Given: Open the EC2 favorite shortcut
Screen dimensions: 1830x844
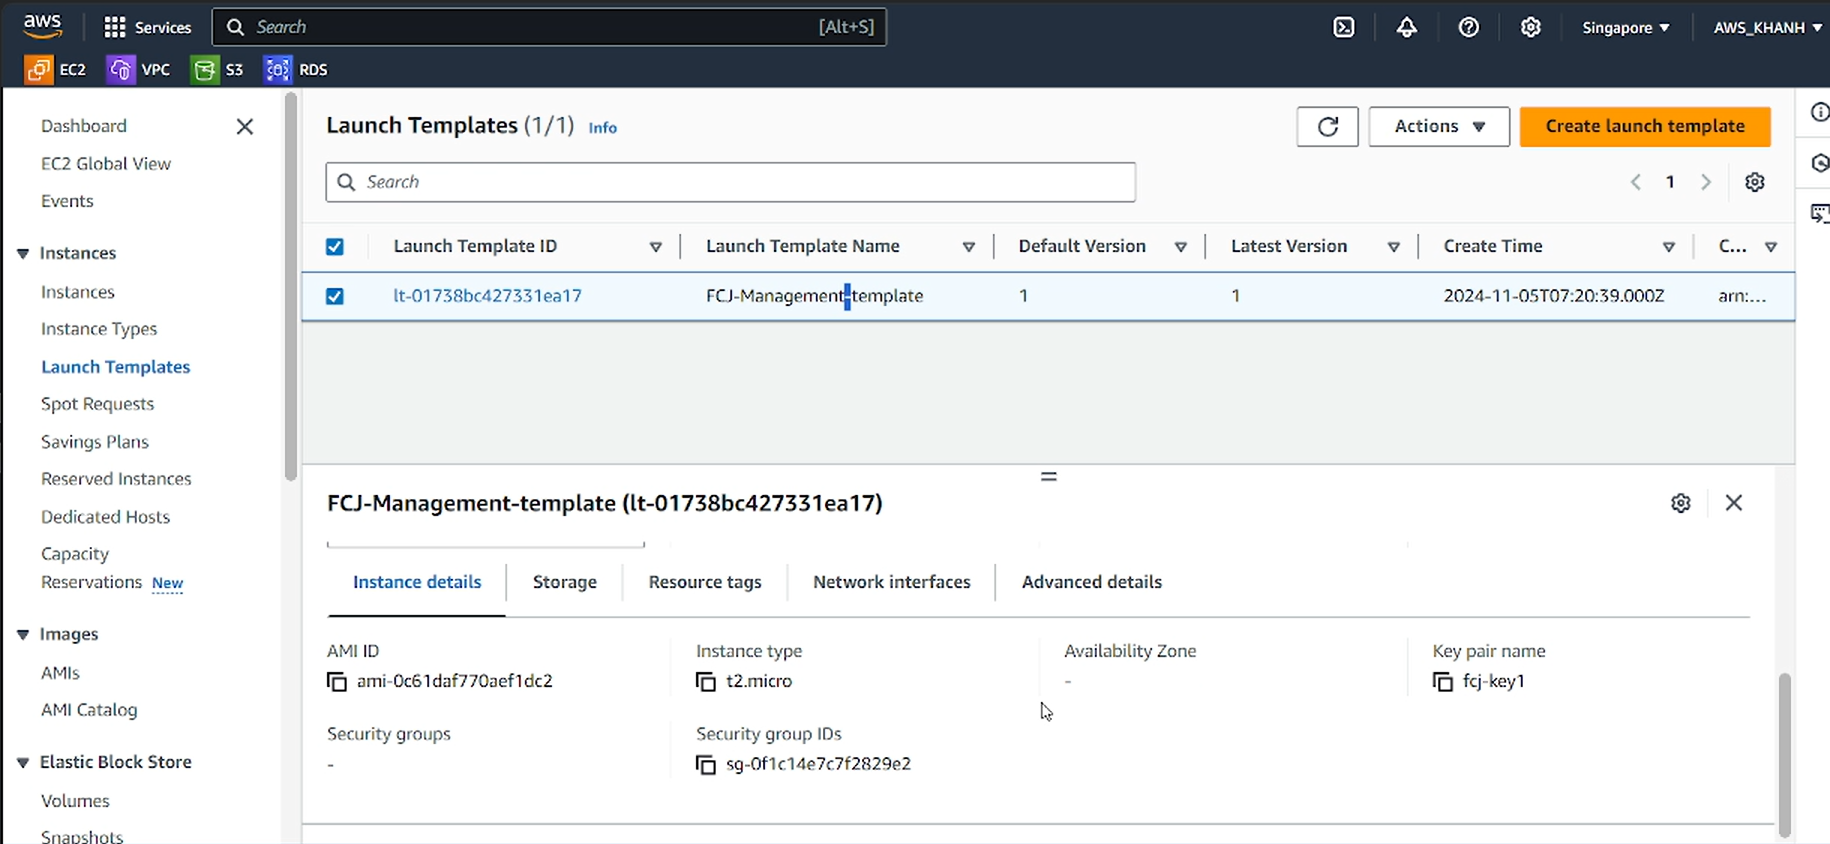Looking at the screenshot, I should [x=56, y=69].
